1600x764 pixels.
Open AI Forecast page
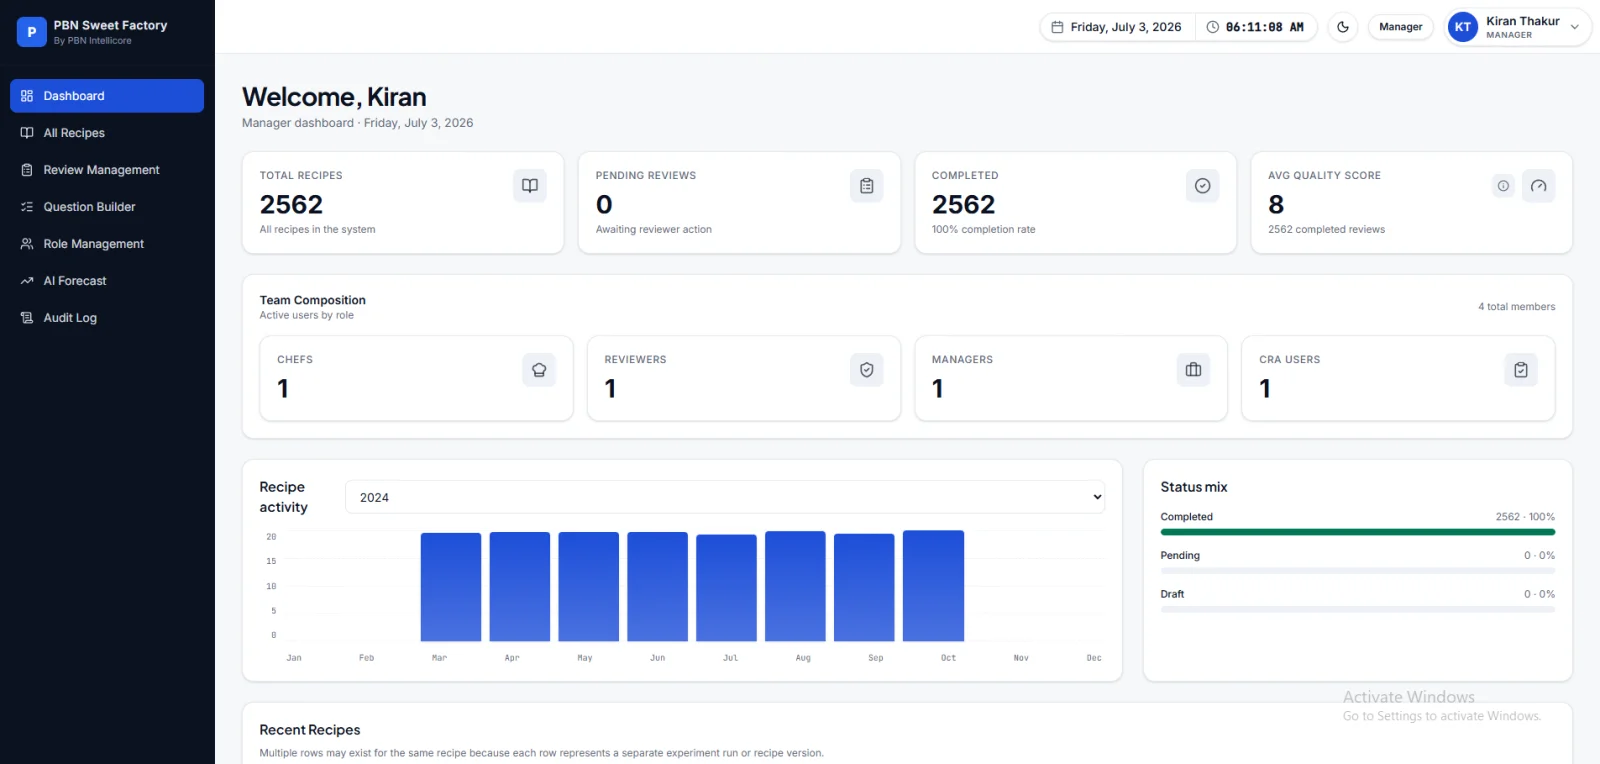coord(107,281)
